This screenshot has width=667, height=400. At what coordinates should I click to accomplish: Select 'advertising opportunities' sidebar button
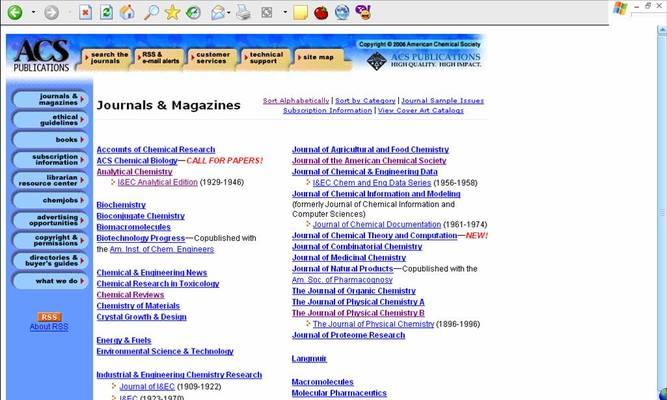pos(50,220)
